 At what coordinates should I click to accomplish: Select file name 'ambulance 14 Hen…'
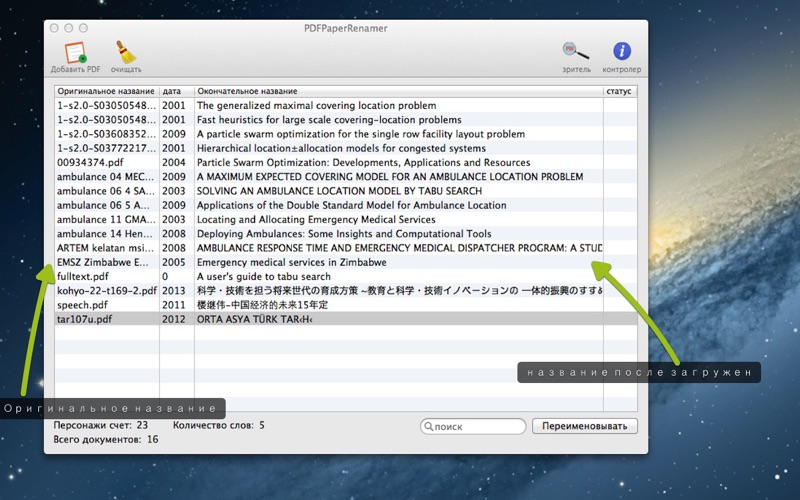coord(105,234)
